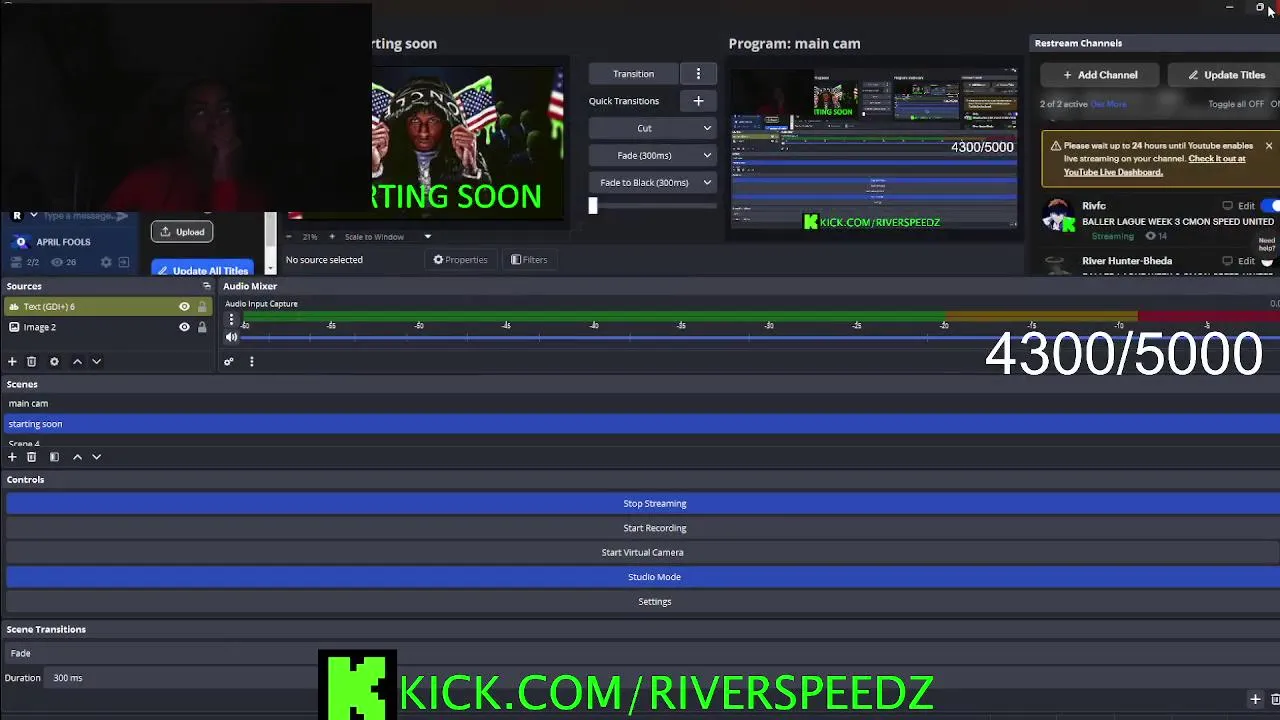Open APRIL FOOLS event settings gear
The height and width of the screenshot is (720, 1280).
(x=106, y=262)
